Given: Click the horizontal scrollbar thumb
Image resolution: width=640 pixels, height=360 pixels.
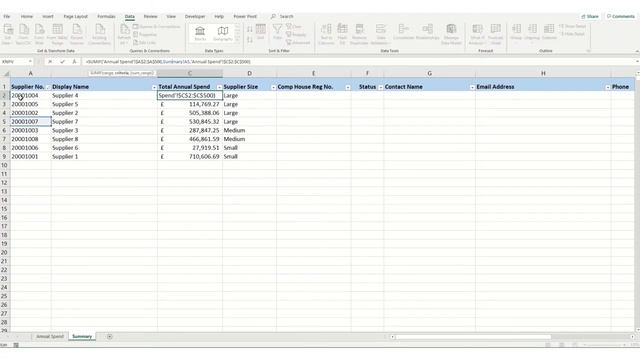Looking at the screenshot, I should (473, 337).
